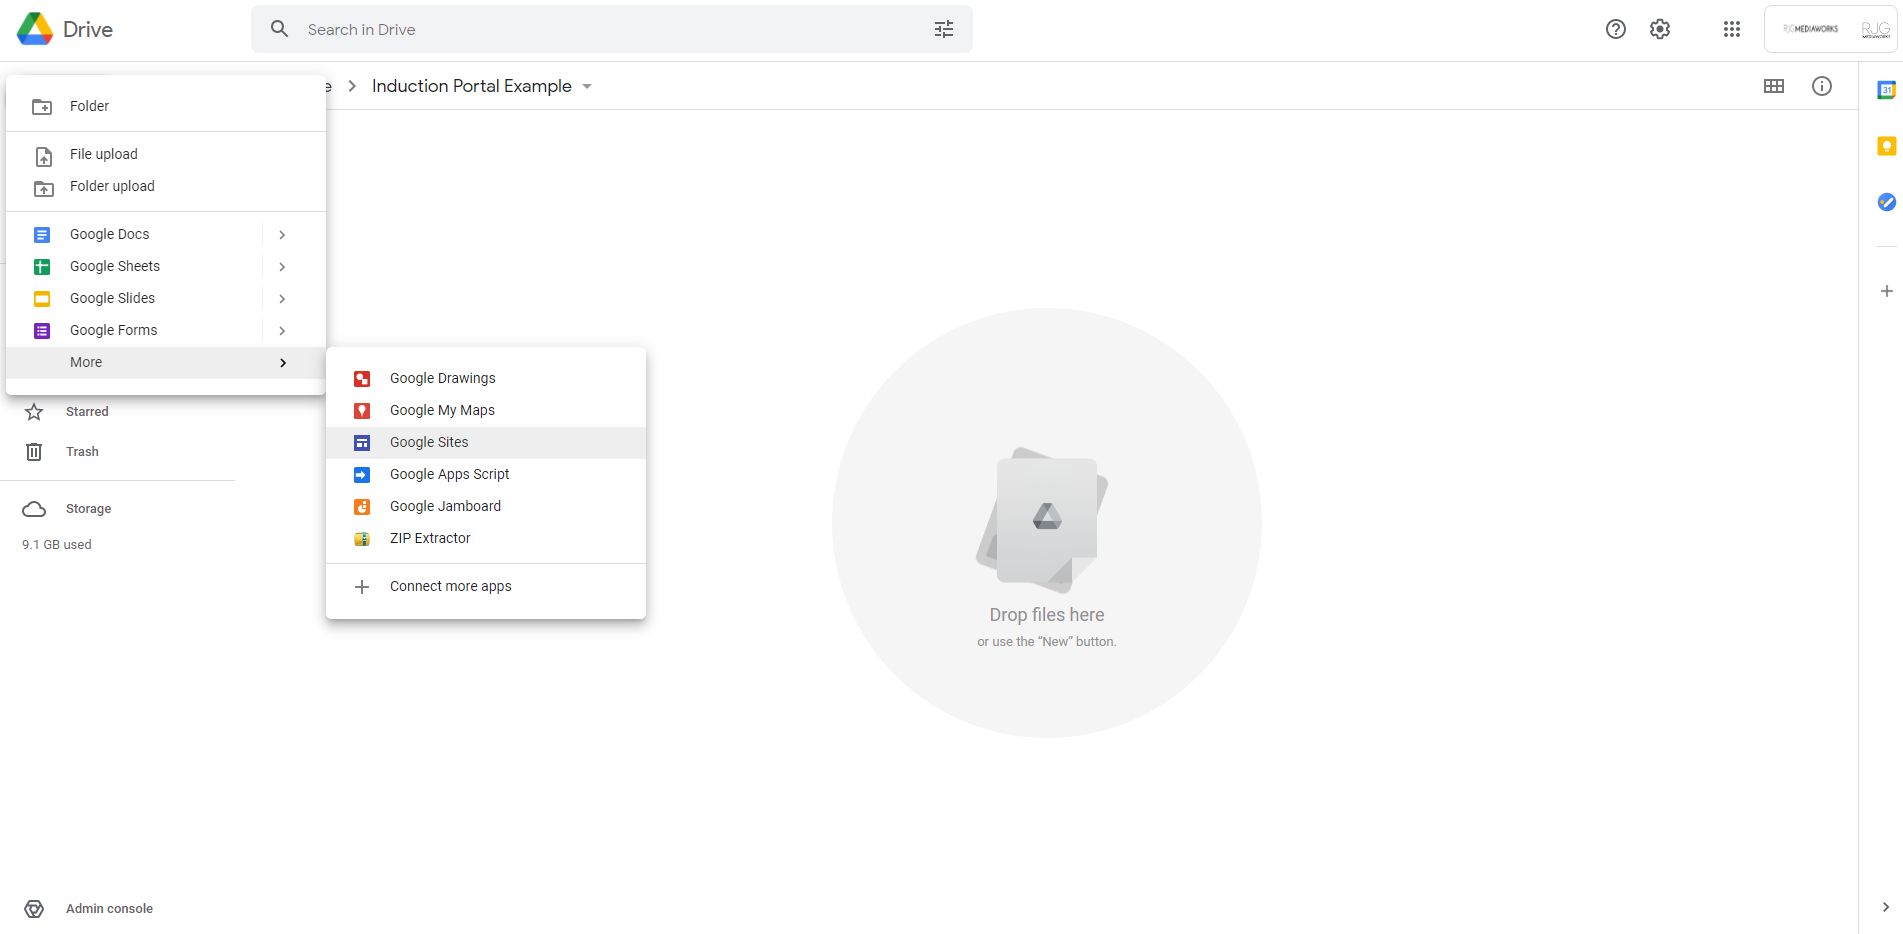The width and height of the screenshot is (1903, 934).
Task: Click the breadcrumb chevron before folder name
Action: click(352, 87)
